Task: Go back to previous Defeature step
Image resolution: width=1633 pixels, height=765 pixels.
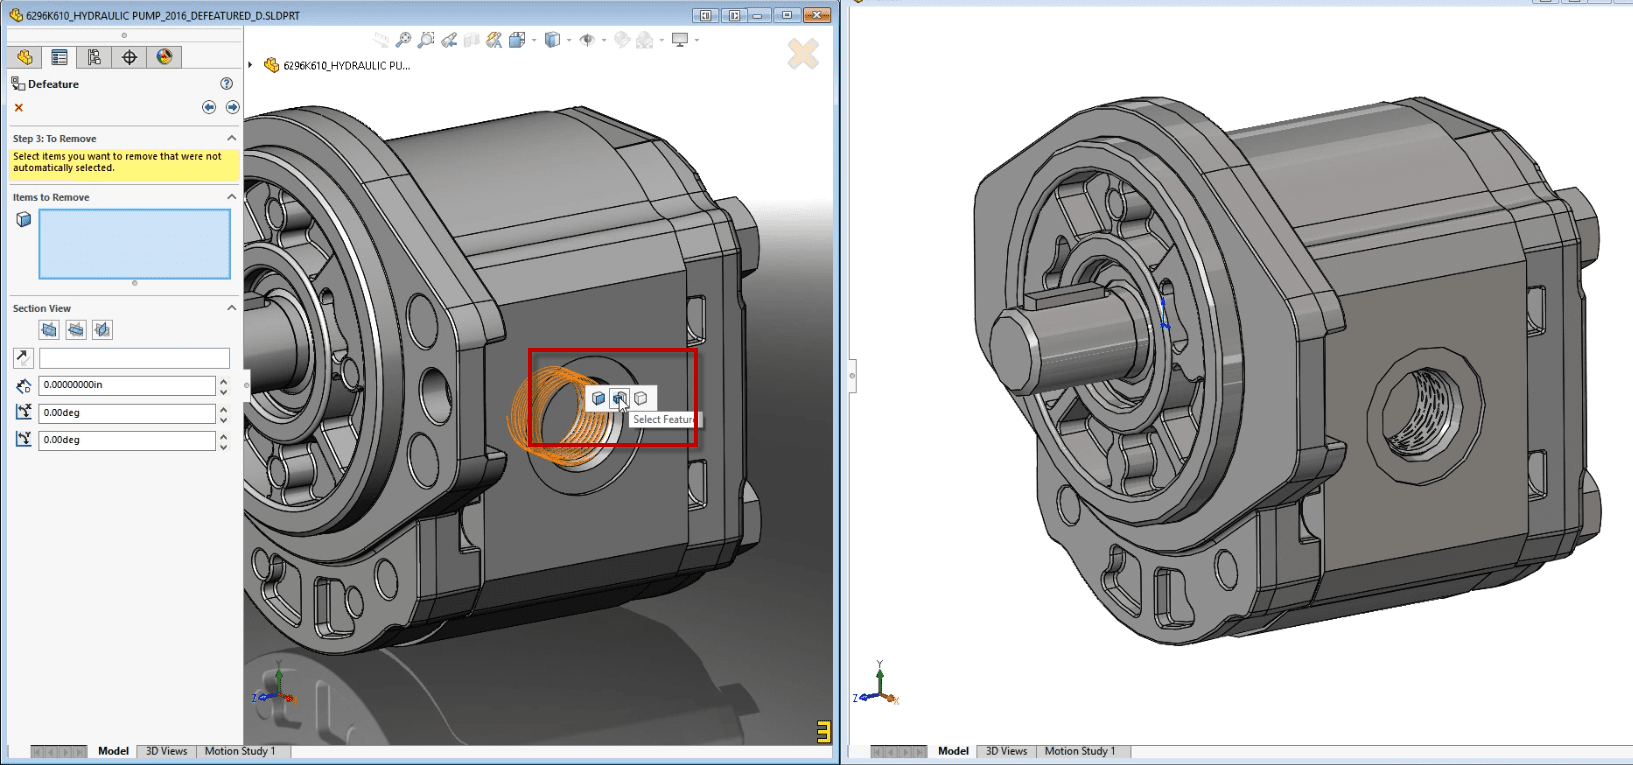Action: [x=208, y=107]
